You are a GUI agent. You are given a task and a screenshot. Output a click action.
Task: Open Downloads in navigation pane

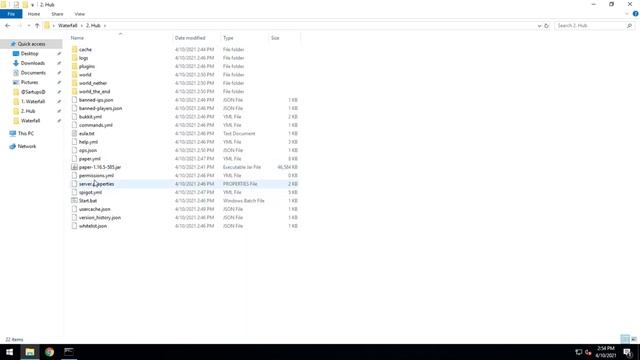point(33,63)
